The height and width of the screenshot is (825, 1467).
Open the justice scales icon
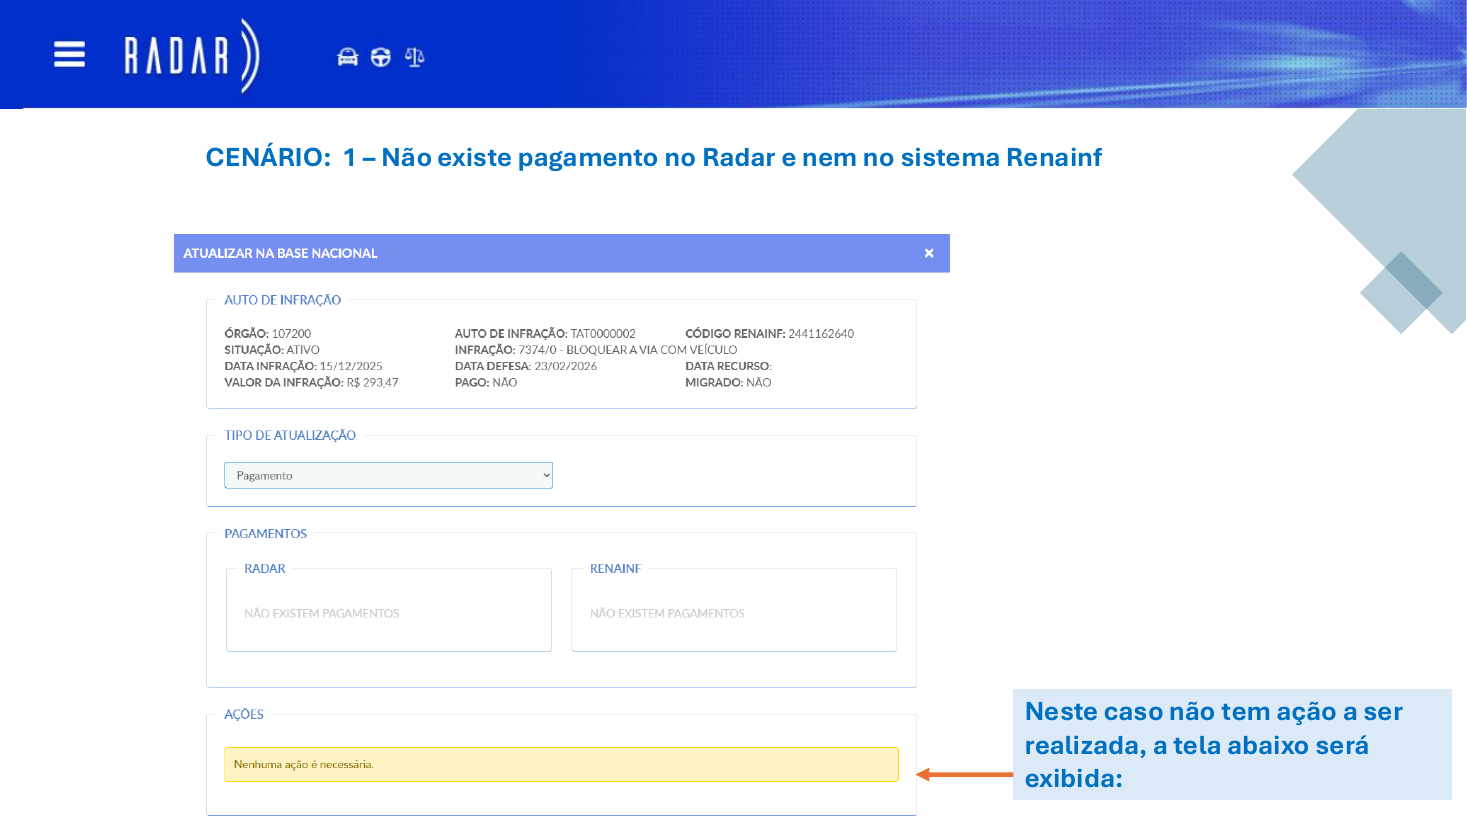pos(414,57)
